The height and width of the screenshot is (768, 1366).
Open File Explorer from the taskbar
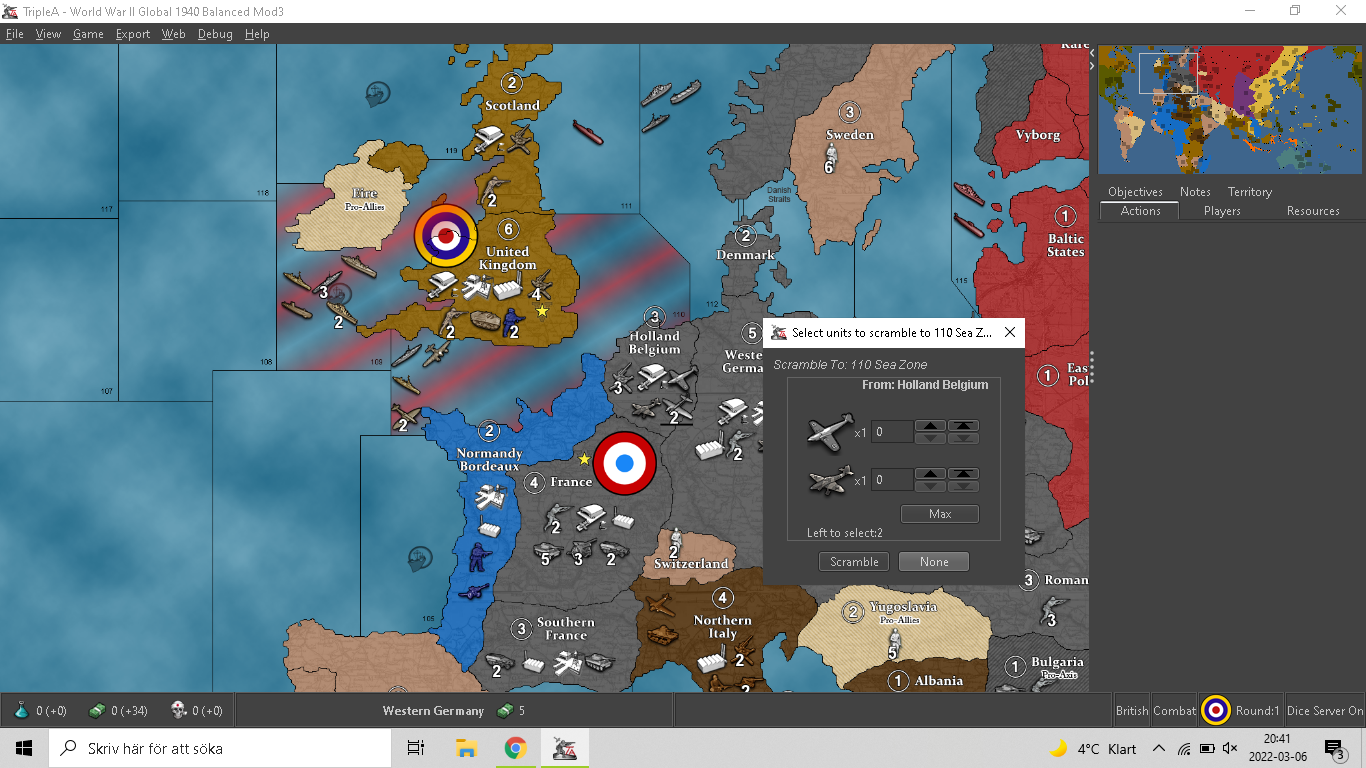click(x=466, y=748)
